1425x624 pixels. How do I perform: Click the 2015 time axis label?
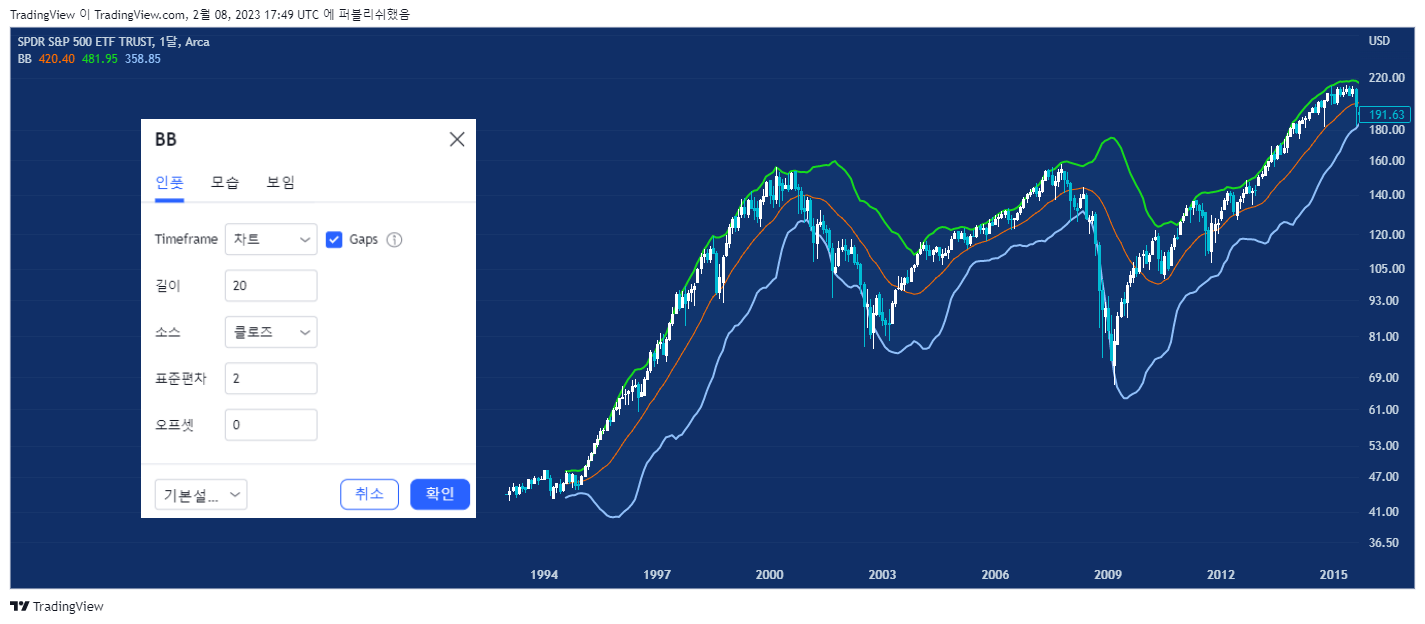pyautogui.click(x=1334, y=575)
